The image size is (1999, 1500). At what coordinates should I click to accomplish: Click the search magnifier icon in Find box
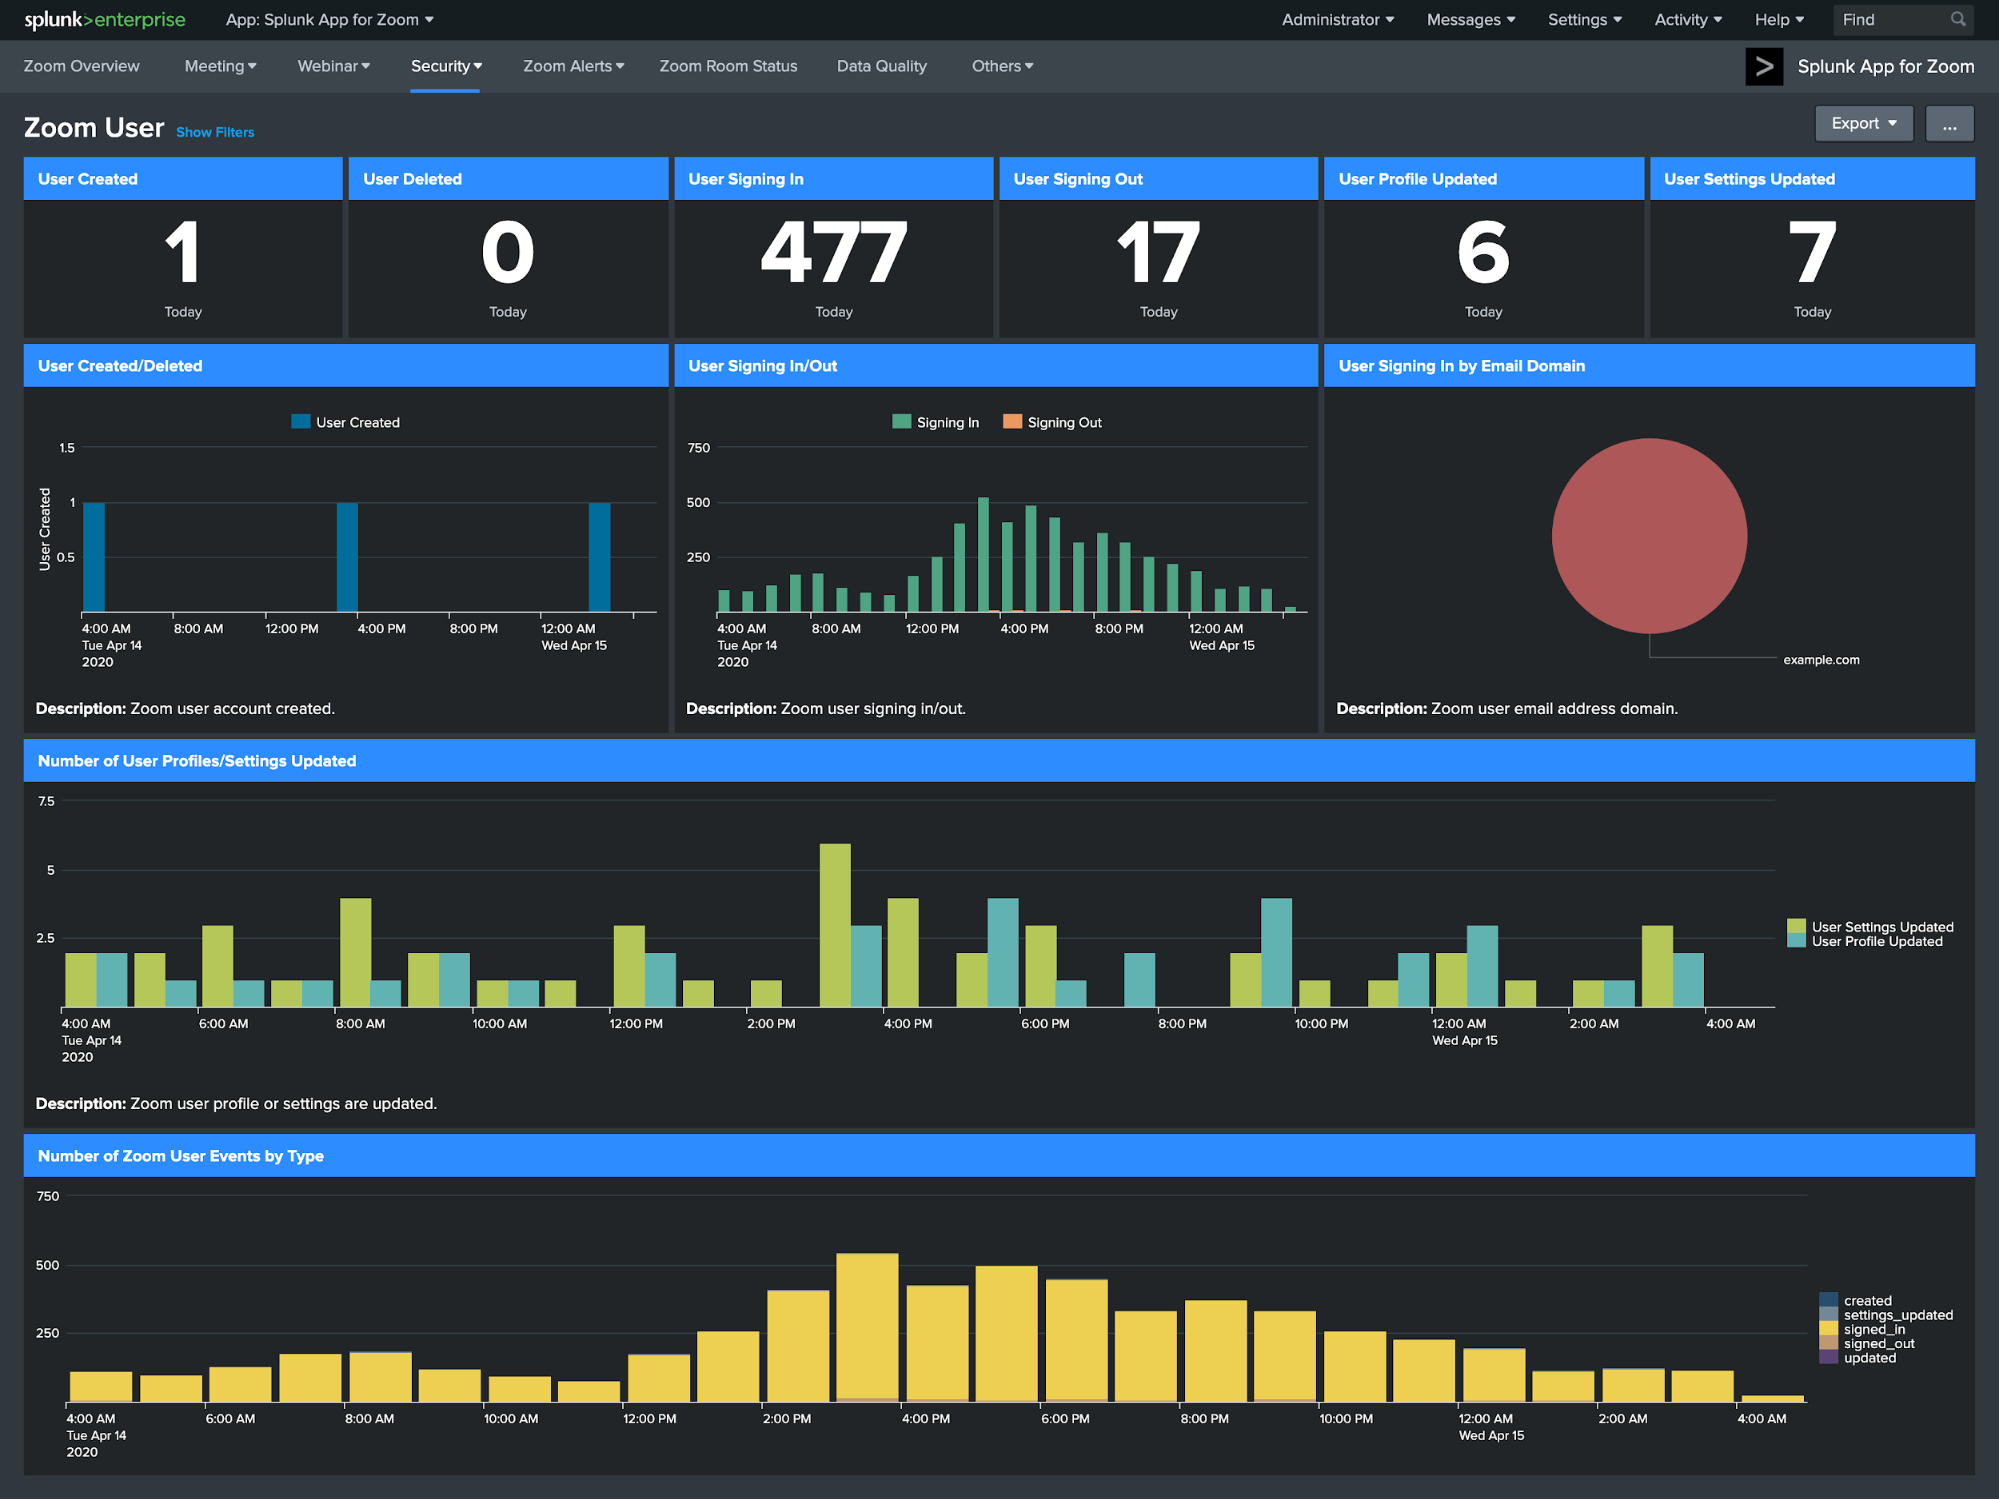pyautogui.click(x=1958, y=19)
